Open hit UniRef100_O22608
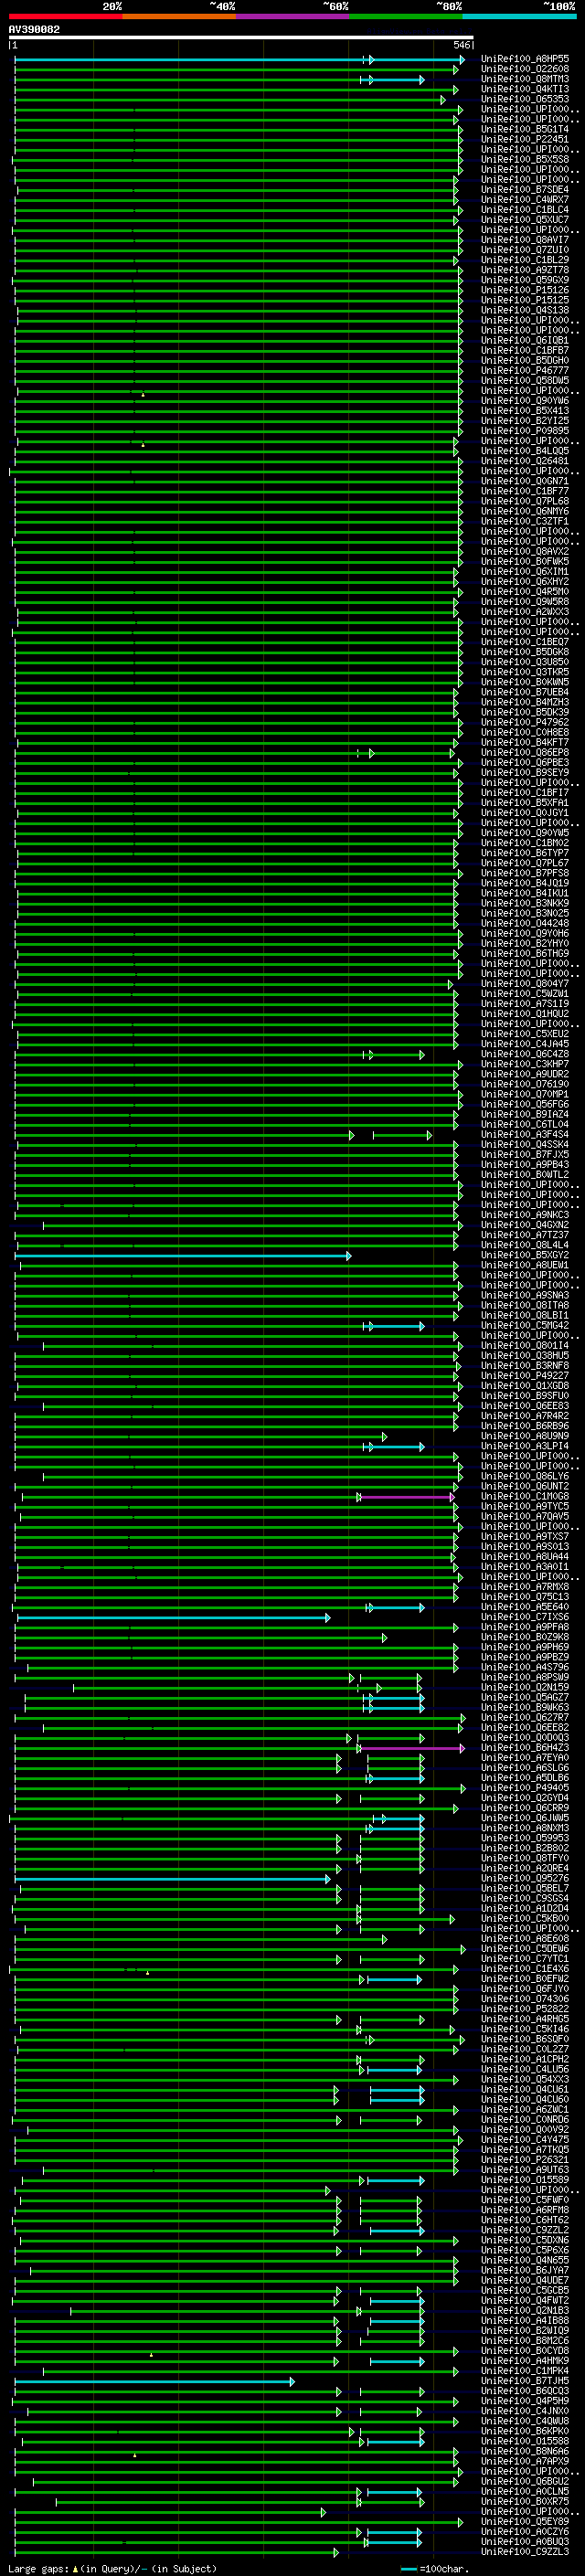The width and height of the screenshot is (585, 2576). [525, 69]
